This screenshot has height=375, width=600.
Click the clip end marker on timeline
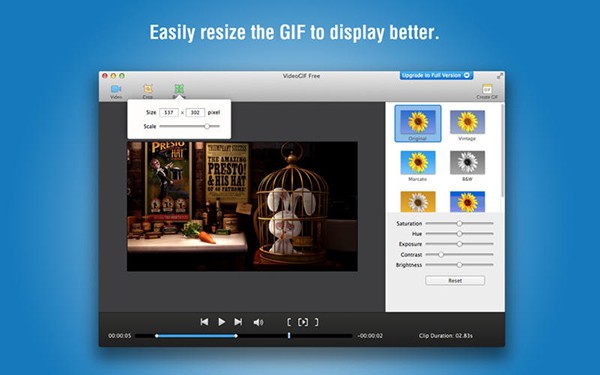tap(236, 336)
